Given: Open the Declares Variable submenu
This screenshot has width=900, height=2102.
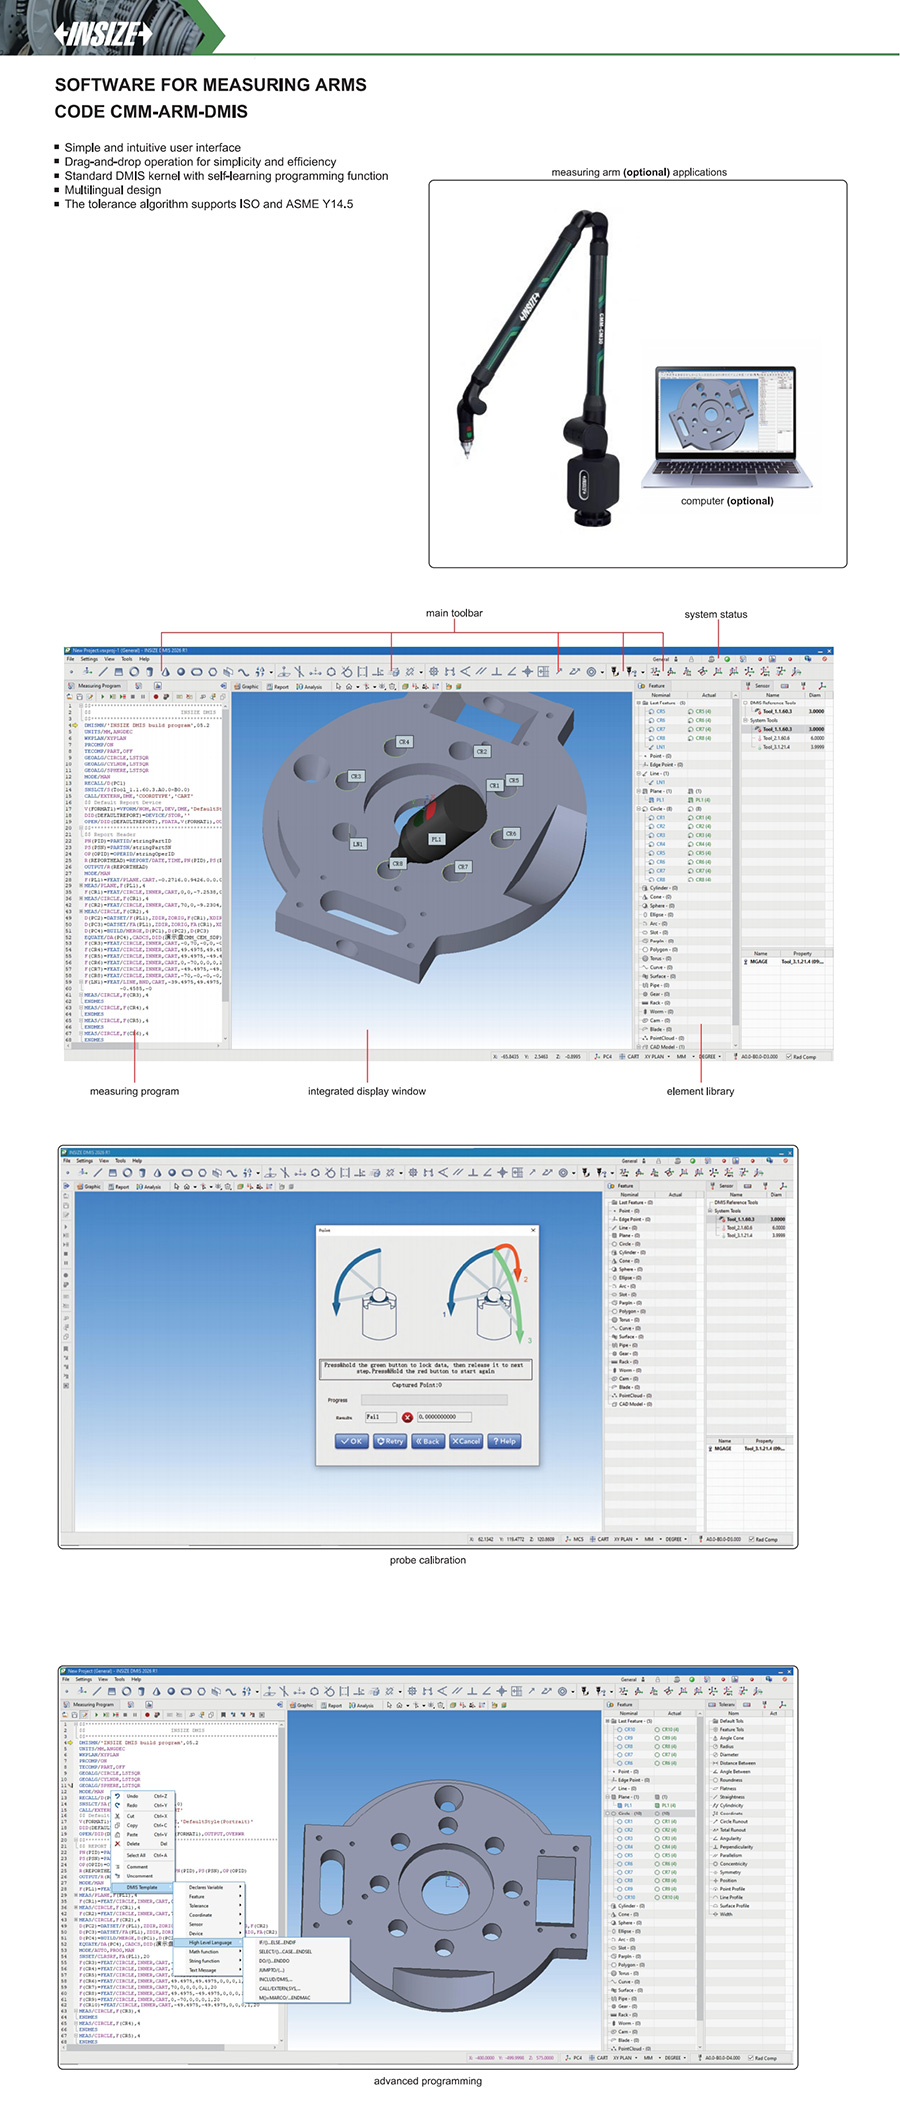Looking at the screenshot, I should tap(207, 1887).
